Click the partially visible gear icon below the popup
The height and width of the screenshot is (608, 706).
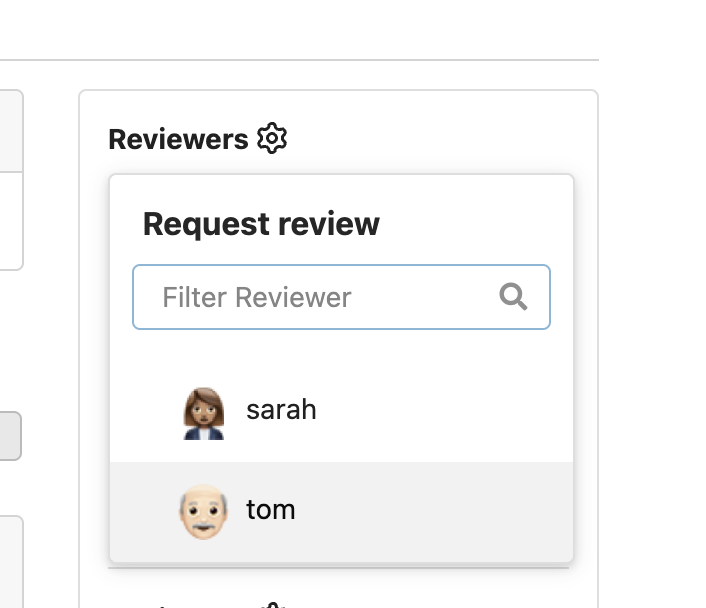coord(272,603)
